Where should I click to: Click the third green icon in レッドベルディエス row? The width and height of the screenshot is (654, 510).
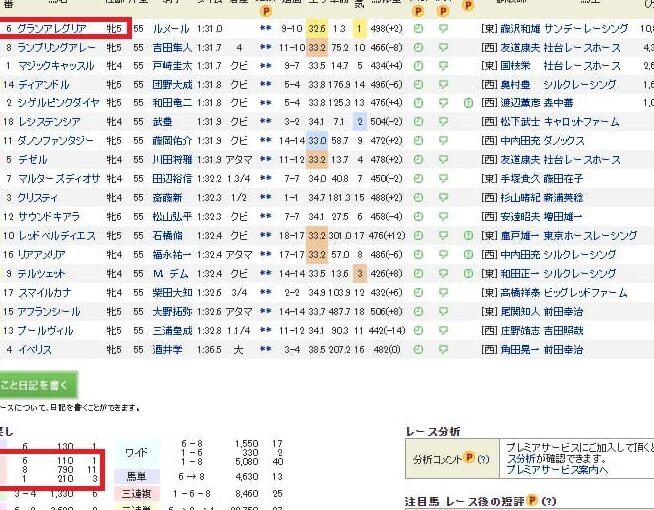pos(467,236)
